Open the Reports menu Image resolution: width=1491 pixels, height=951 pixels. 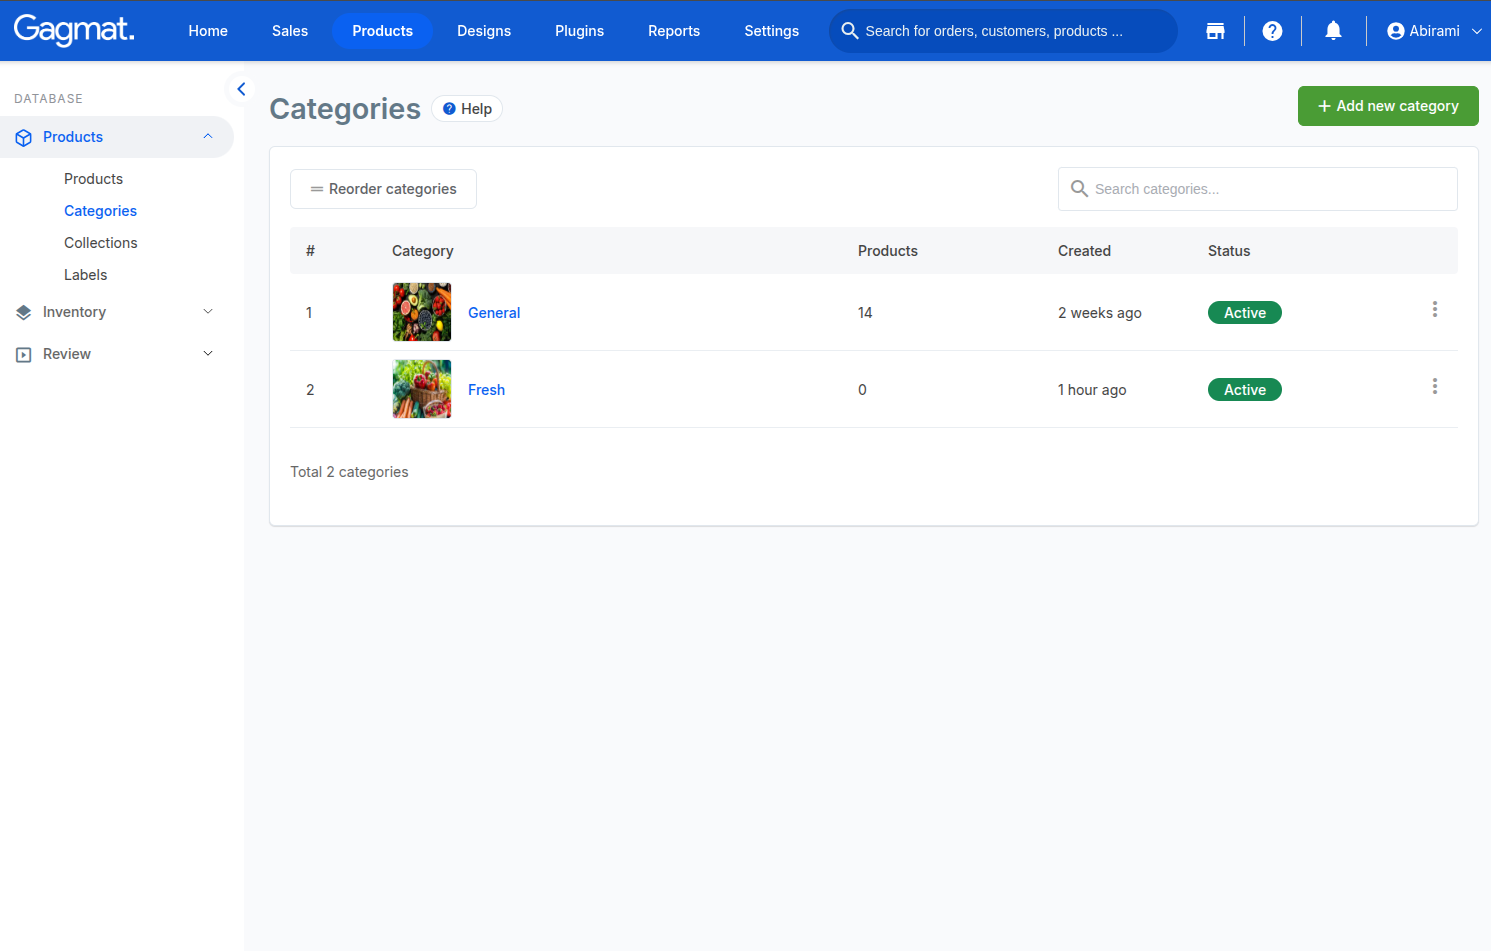[x=674, y=31]
